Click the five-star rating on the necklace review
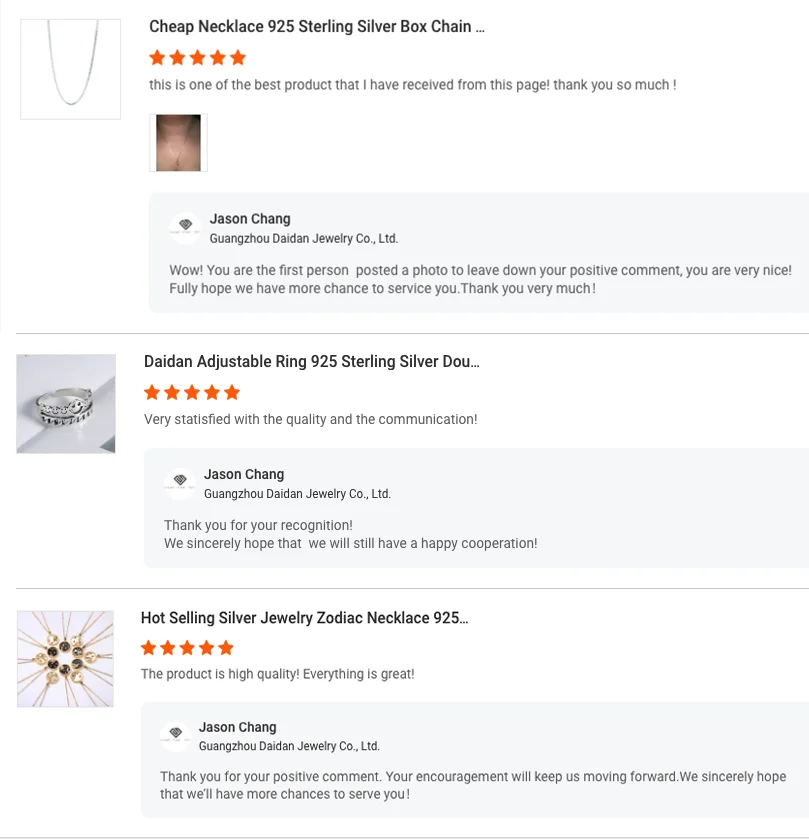809x839 pixels. [197, 58]
